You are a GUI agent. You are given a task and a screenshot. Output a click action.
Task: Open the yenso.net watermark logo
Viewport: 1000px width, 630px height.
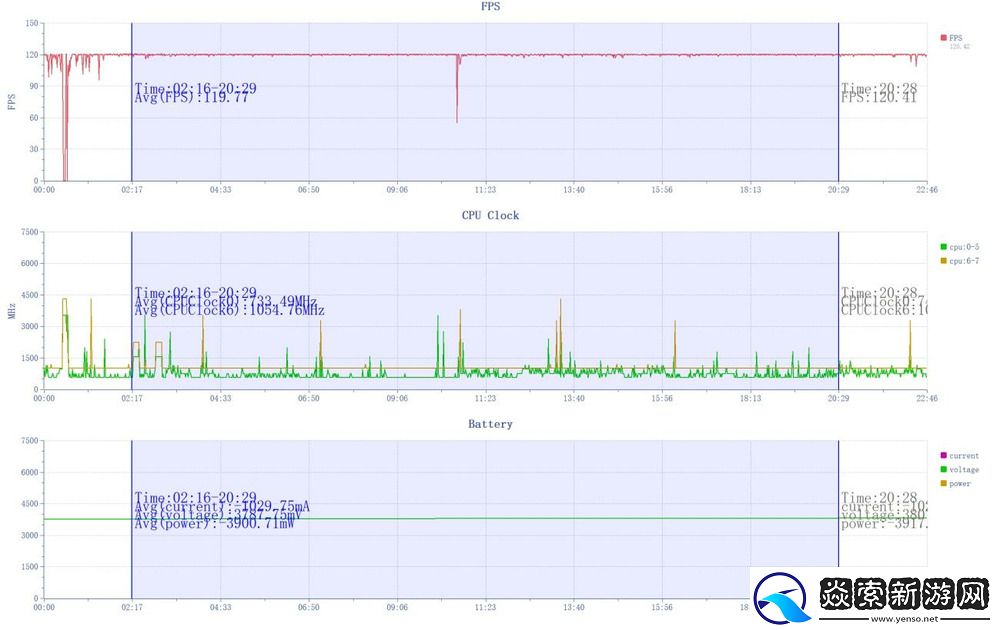[x=872, y=598]
